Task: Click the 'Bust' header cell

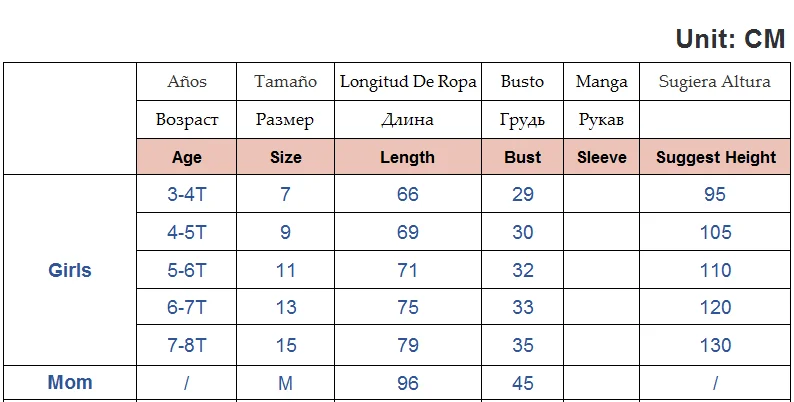Action: pyautogui.click(x=523, y=157)
